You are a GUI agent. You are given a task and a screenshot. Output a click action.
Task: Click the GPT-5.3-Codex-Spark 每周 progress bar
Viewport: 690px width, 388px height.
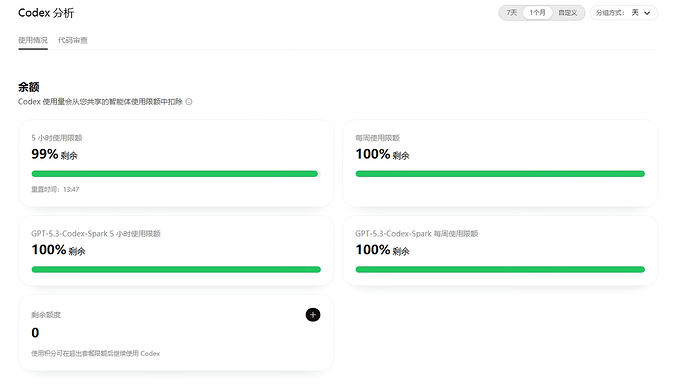500,269
